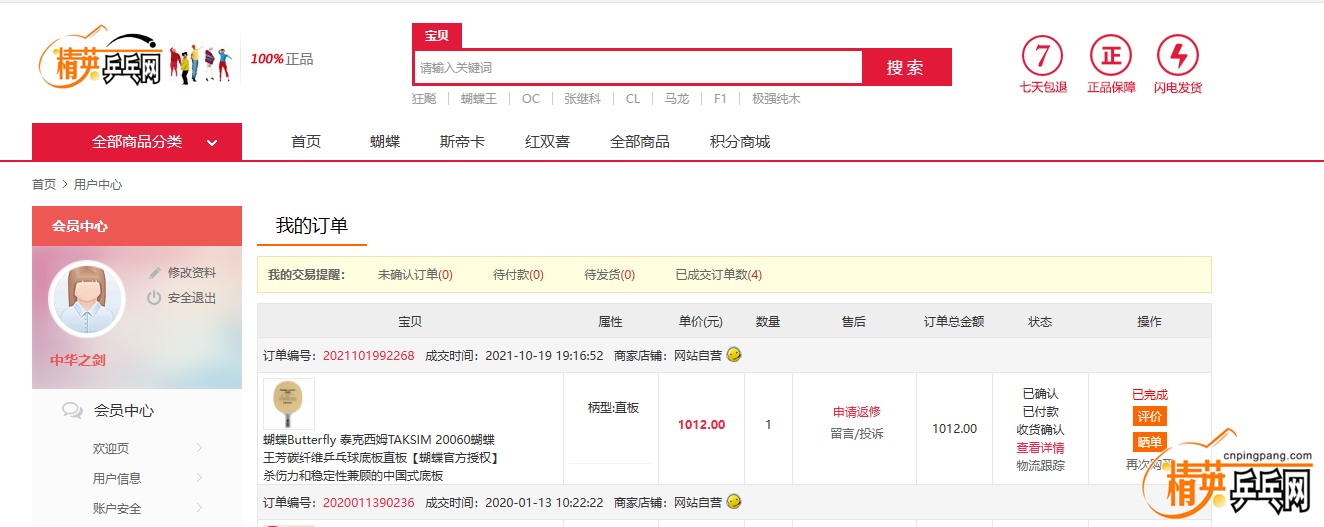Open order number 2021101992268
1324x527 pixels.
tap(368, 356)
